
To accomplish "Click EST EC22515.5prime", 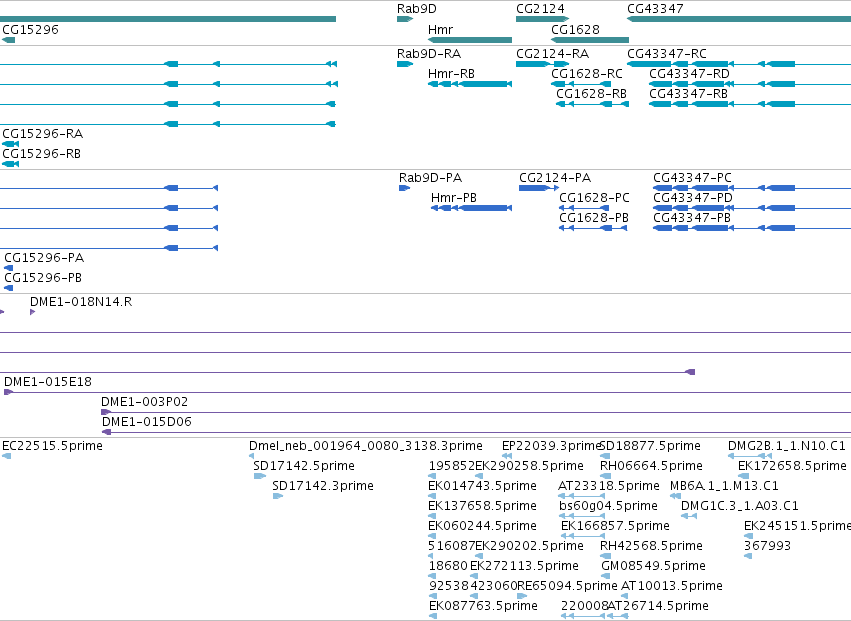I will (52, 446).
